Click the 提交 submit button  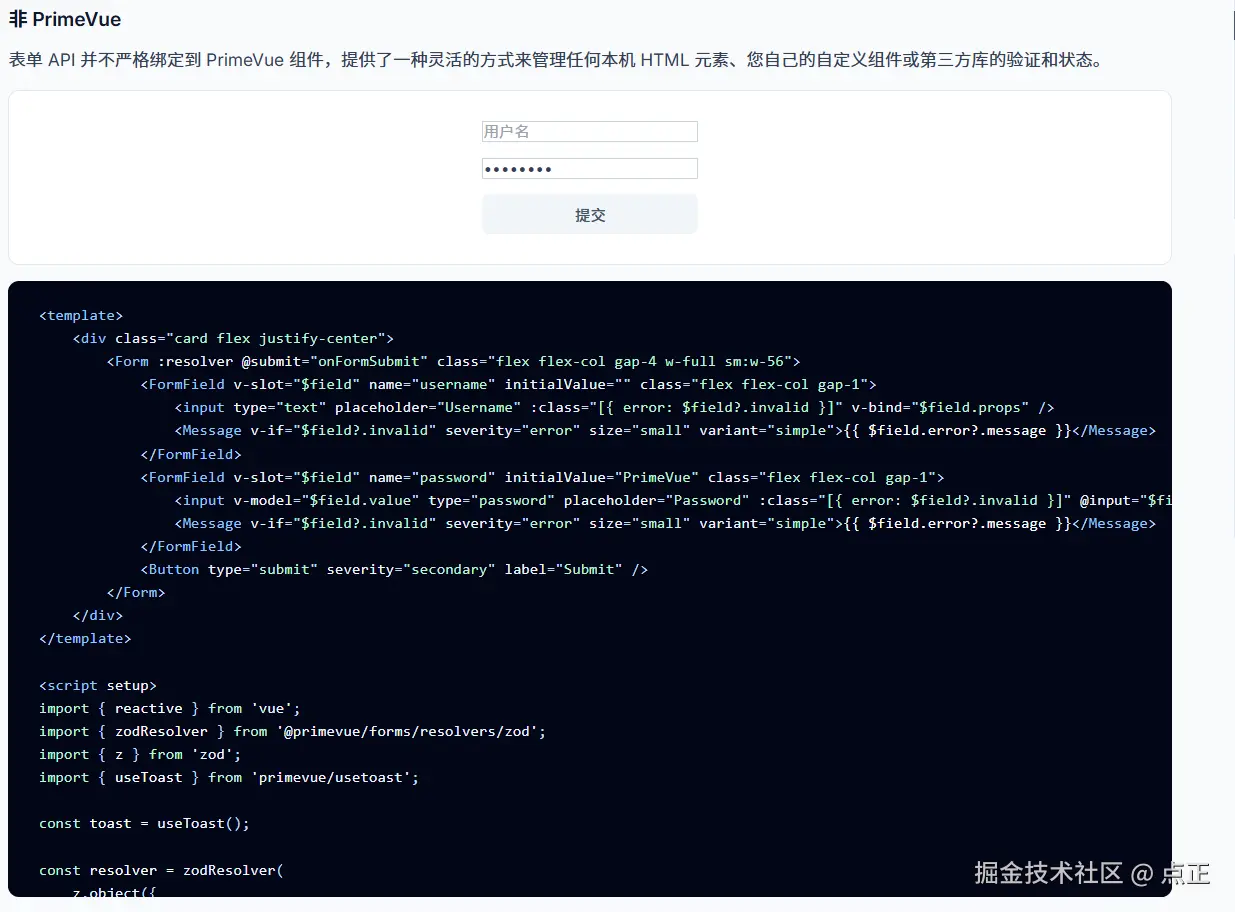pos(589,215)
